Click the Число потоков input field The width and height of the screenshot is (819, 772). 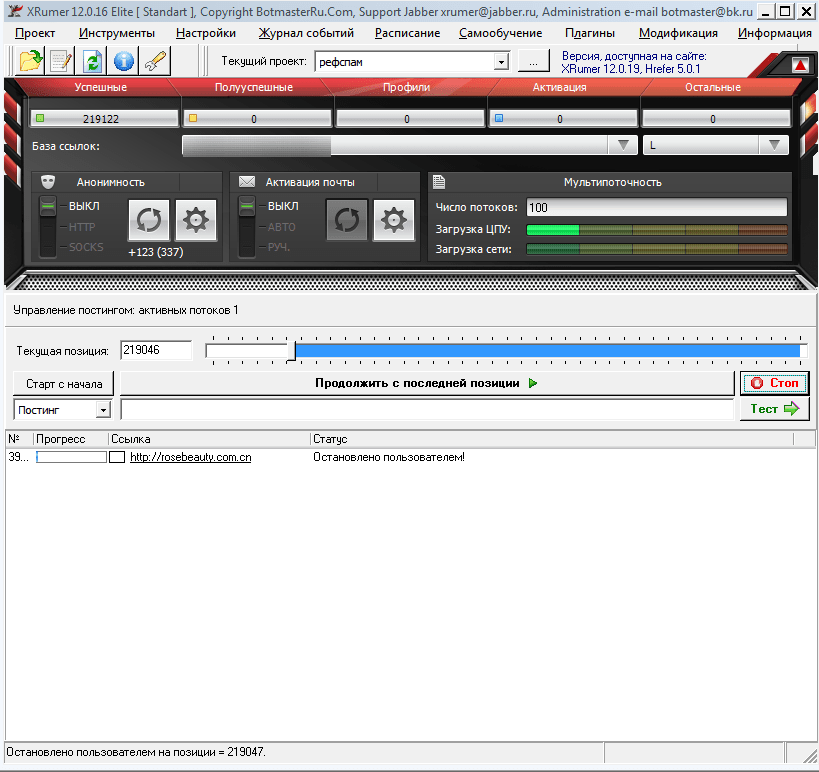coord(657,207)
